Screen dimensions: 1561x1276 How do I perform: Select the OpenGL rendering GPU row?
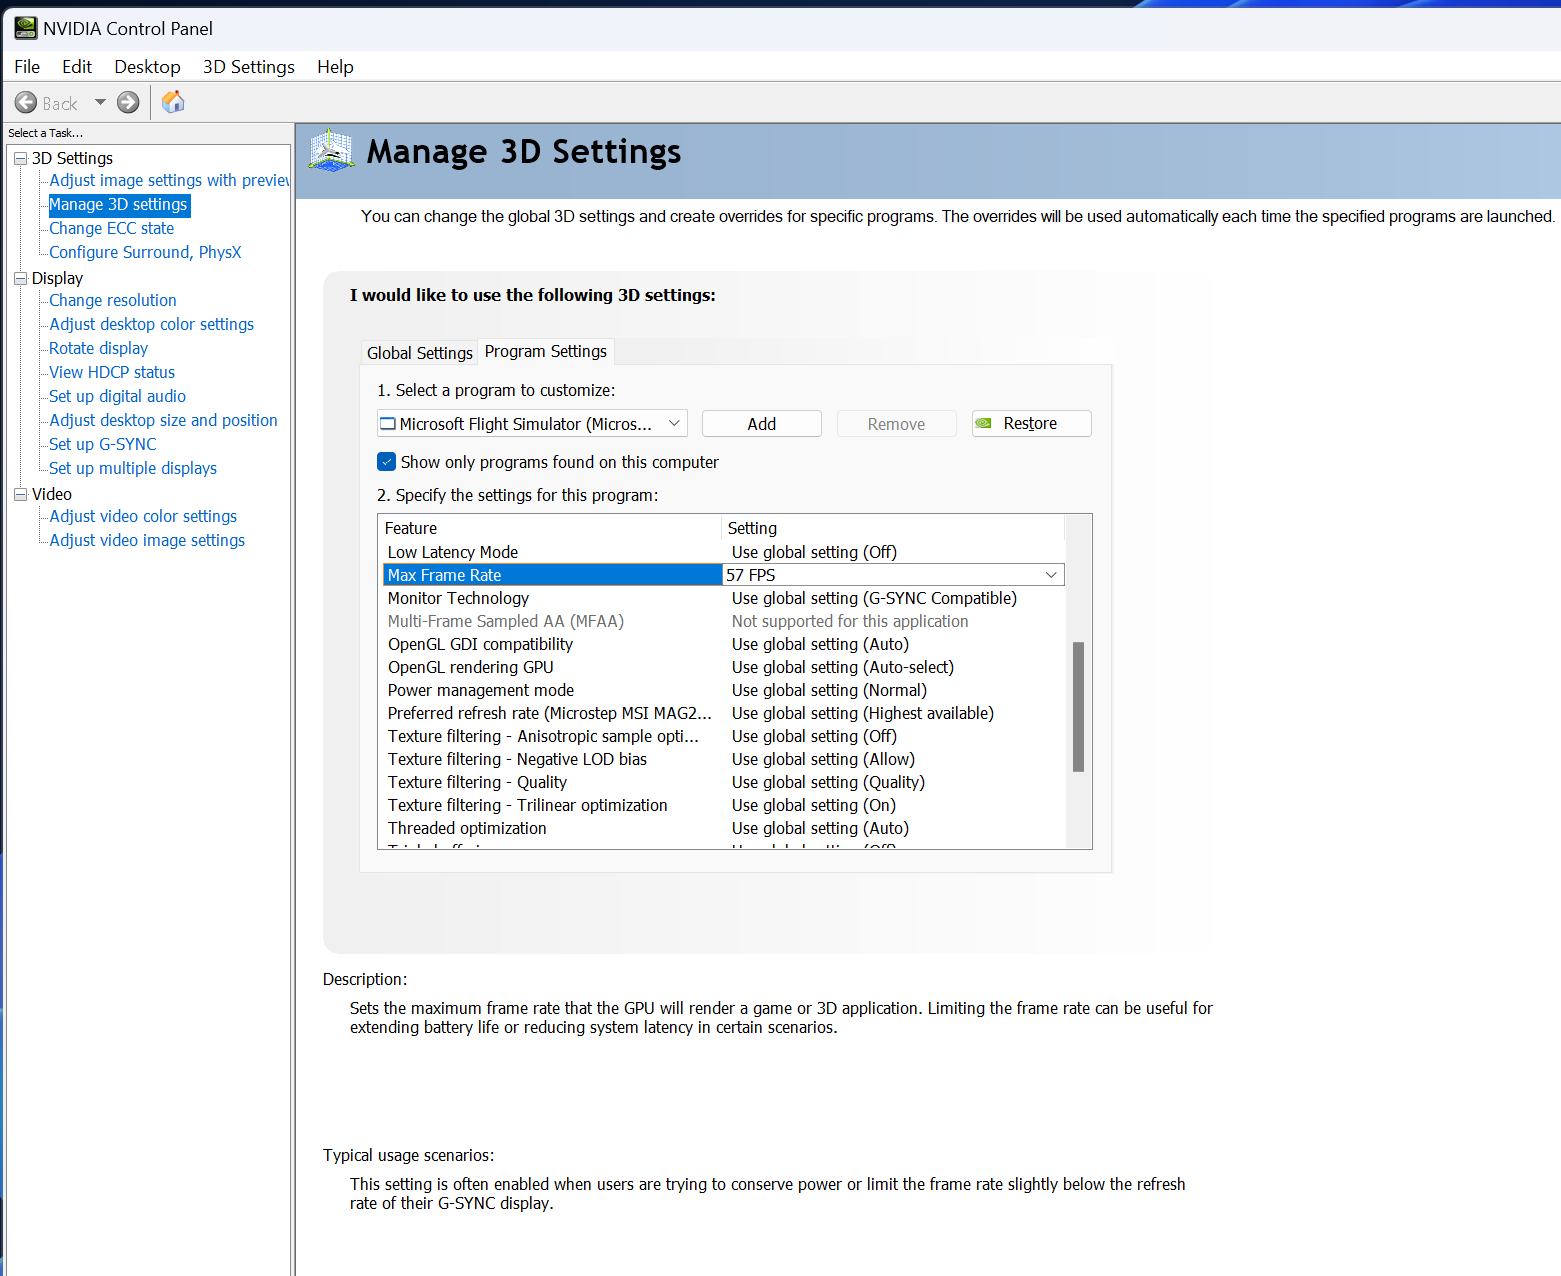[724, 667]
